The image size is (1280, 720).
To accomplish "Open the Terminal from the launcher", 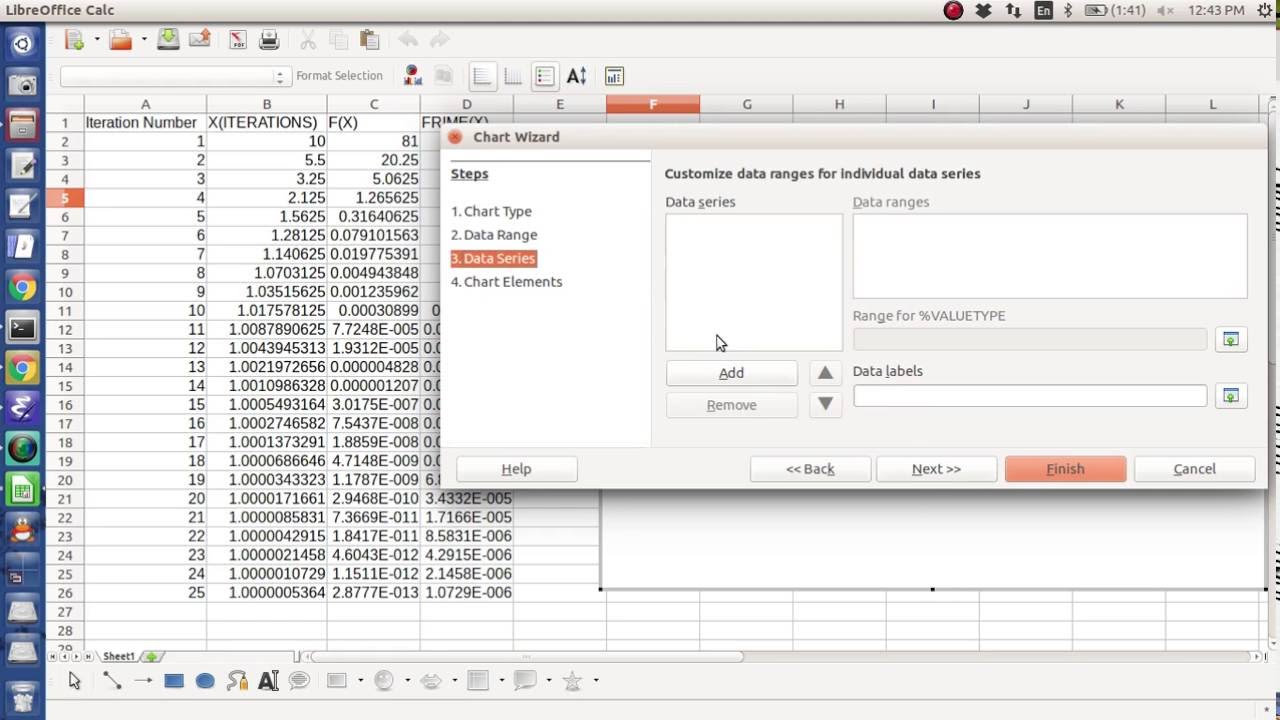I will point(22,328).
